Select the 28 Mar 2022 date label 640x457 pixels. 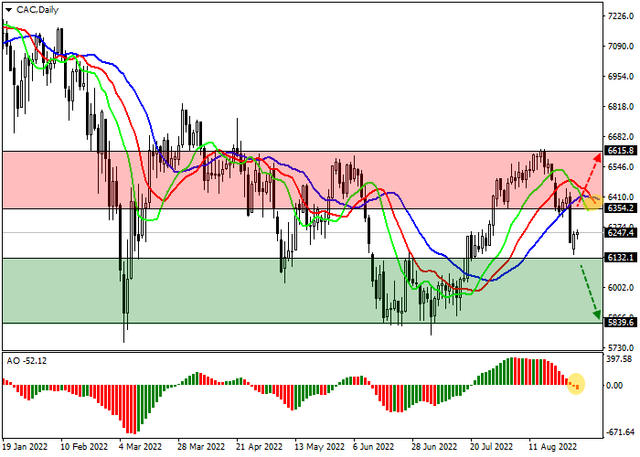201,447
